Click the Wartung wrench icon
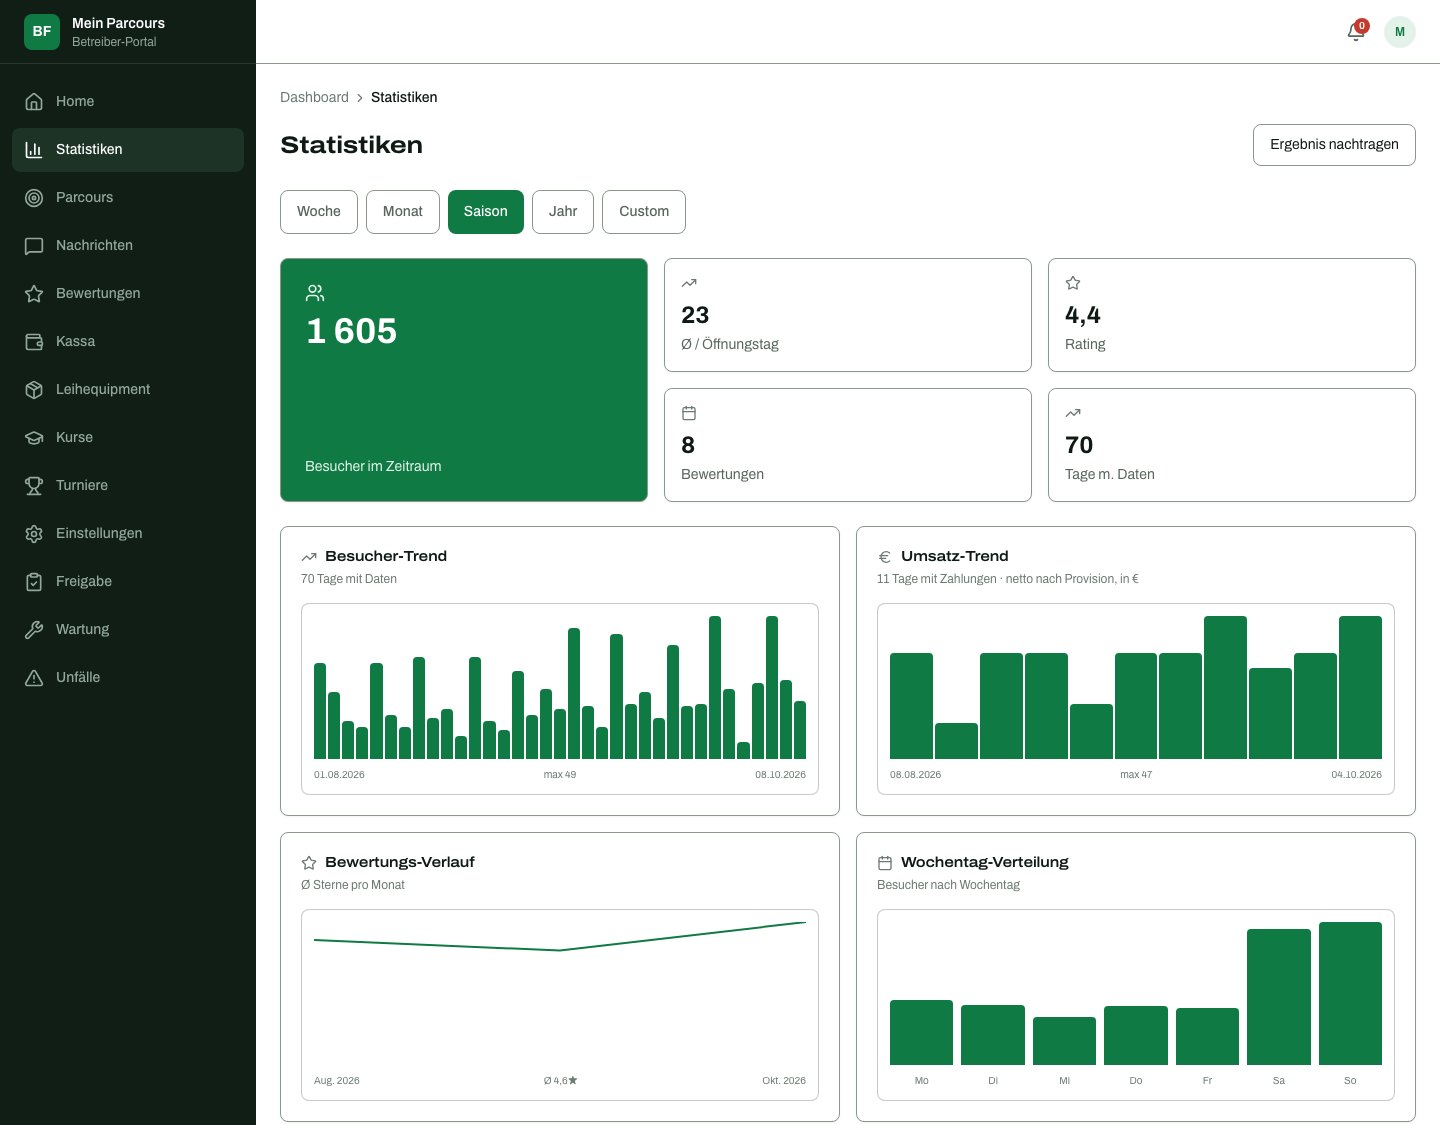 (x=34, y=629)
